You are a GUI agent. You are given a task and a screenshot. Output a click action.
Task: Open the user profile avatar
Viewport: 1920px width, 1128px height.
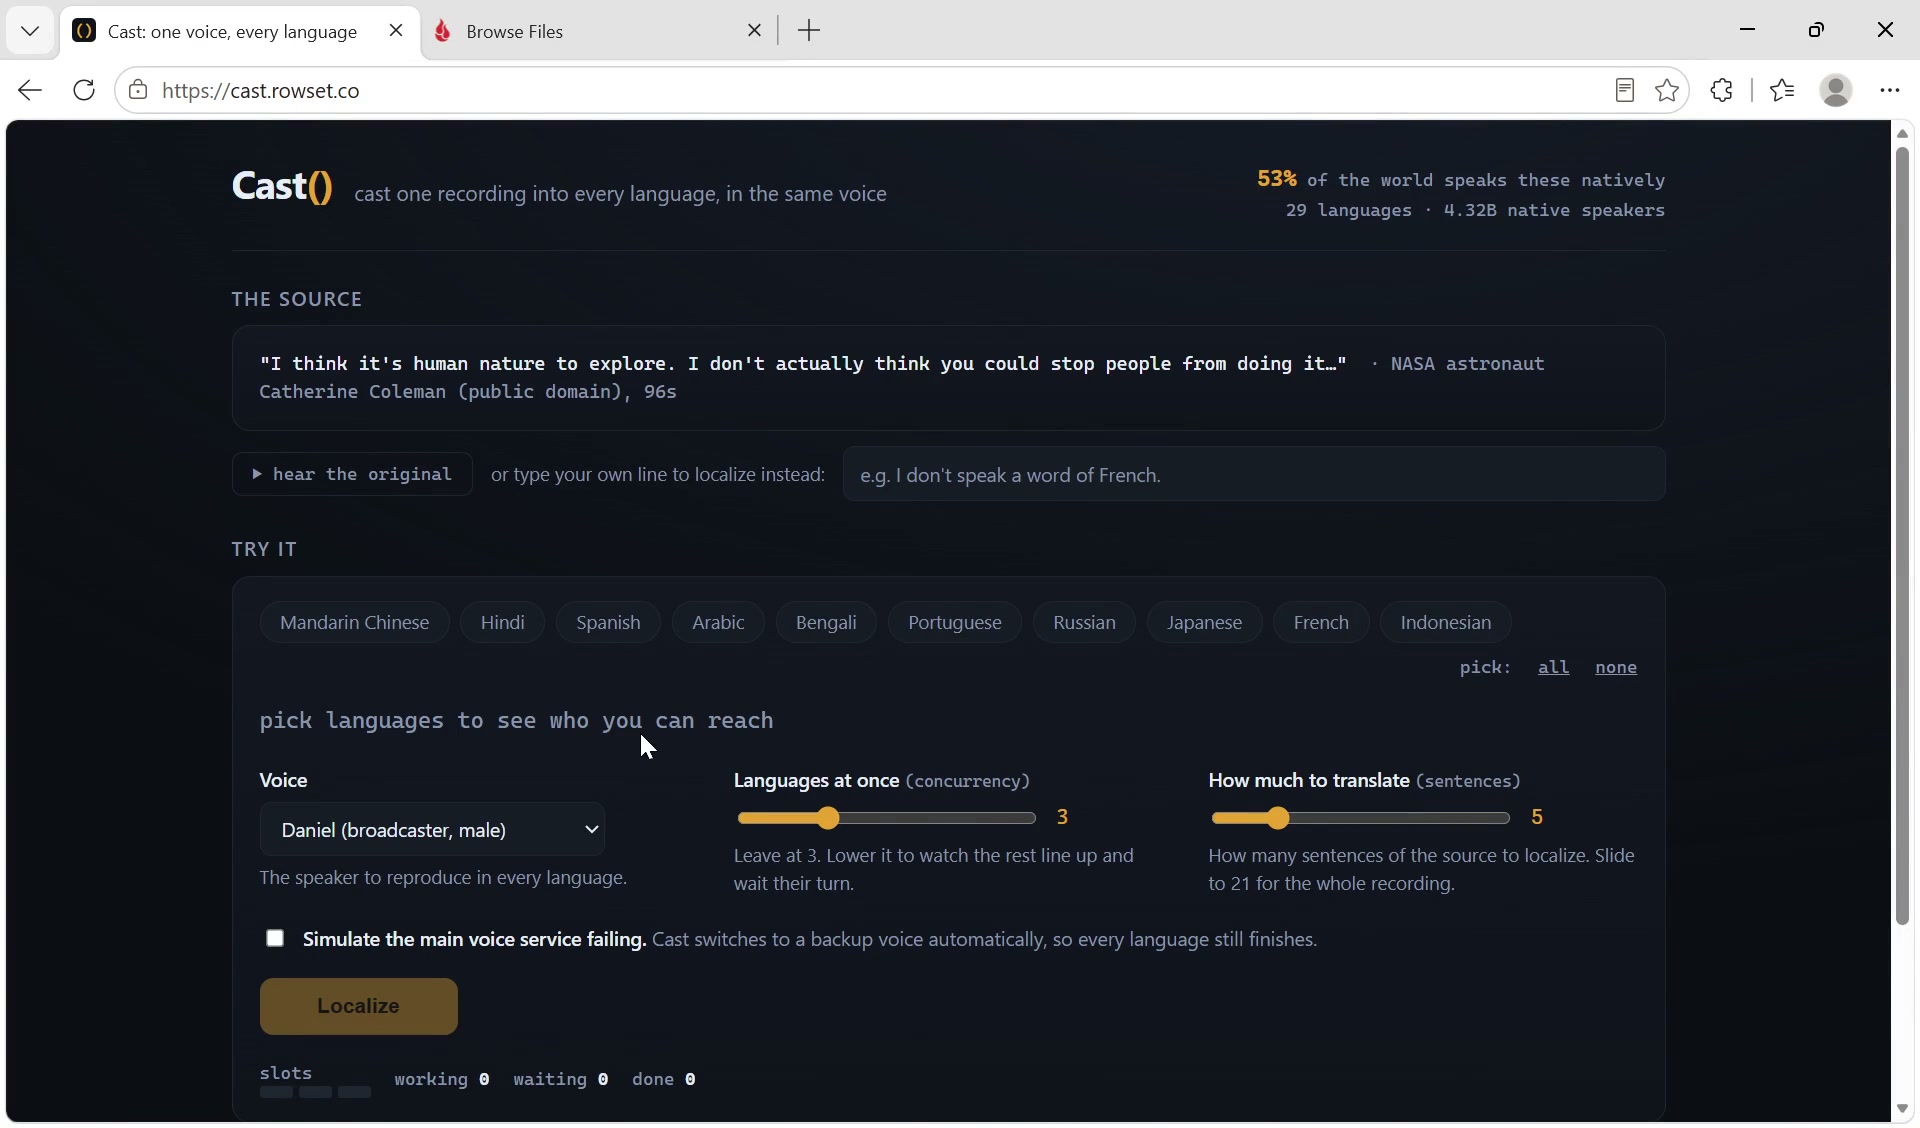coord(1837,91)
